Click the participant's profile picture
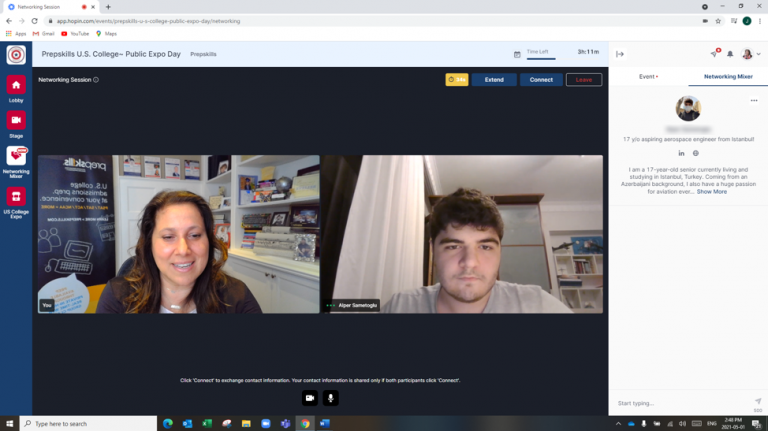This screenshot has width=768, height=431. coord(688,108)
